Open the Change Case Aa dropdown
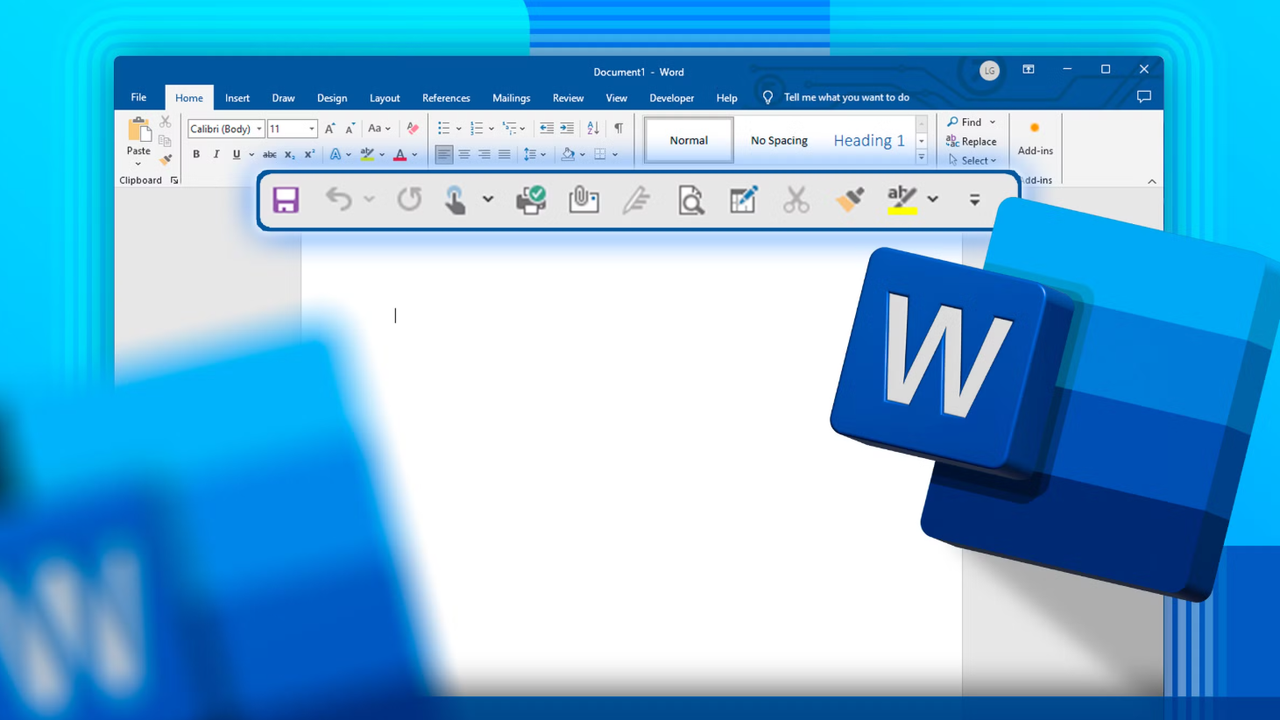The image size is (1280, 720). tap(379, 129)
